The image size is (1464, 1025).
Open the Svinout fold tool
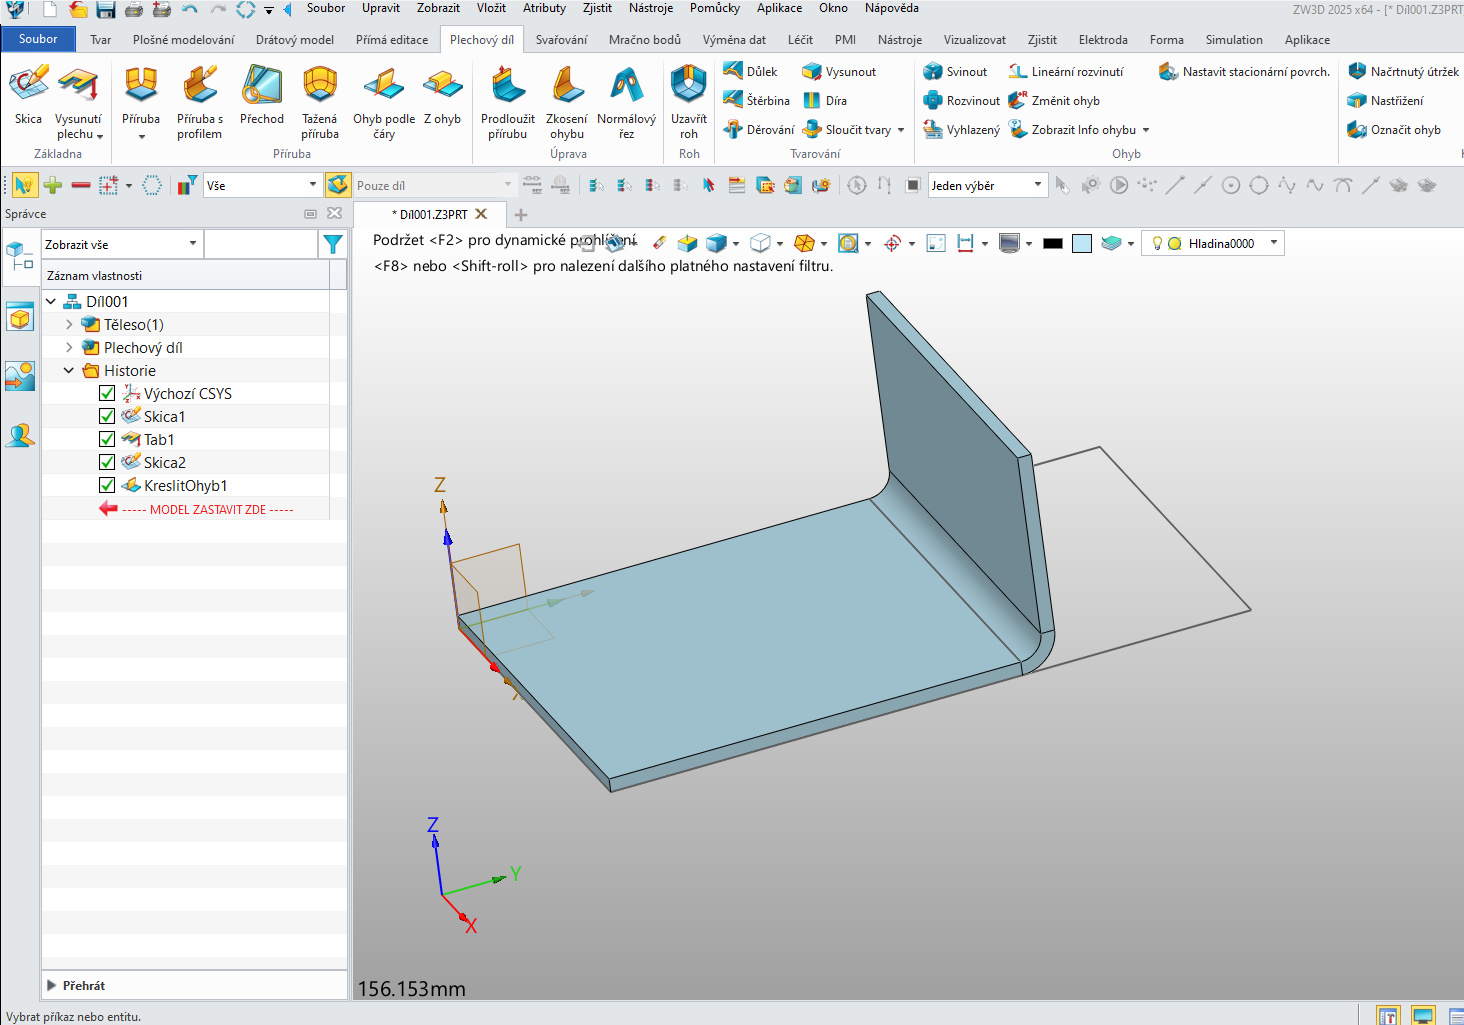[x=955, y=72]
